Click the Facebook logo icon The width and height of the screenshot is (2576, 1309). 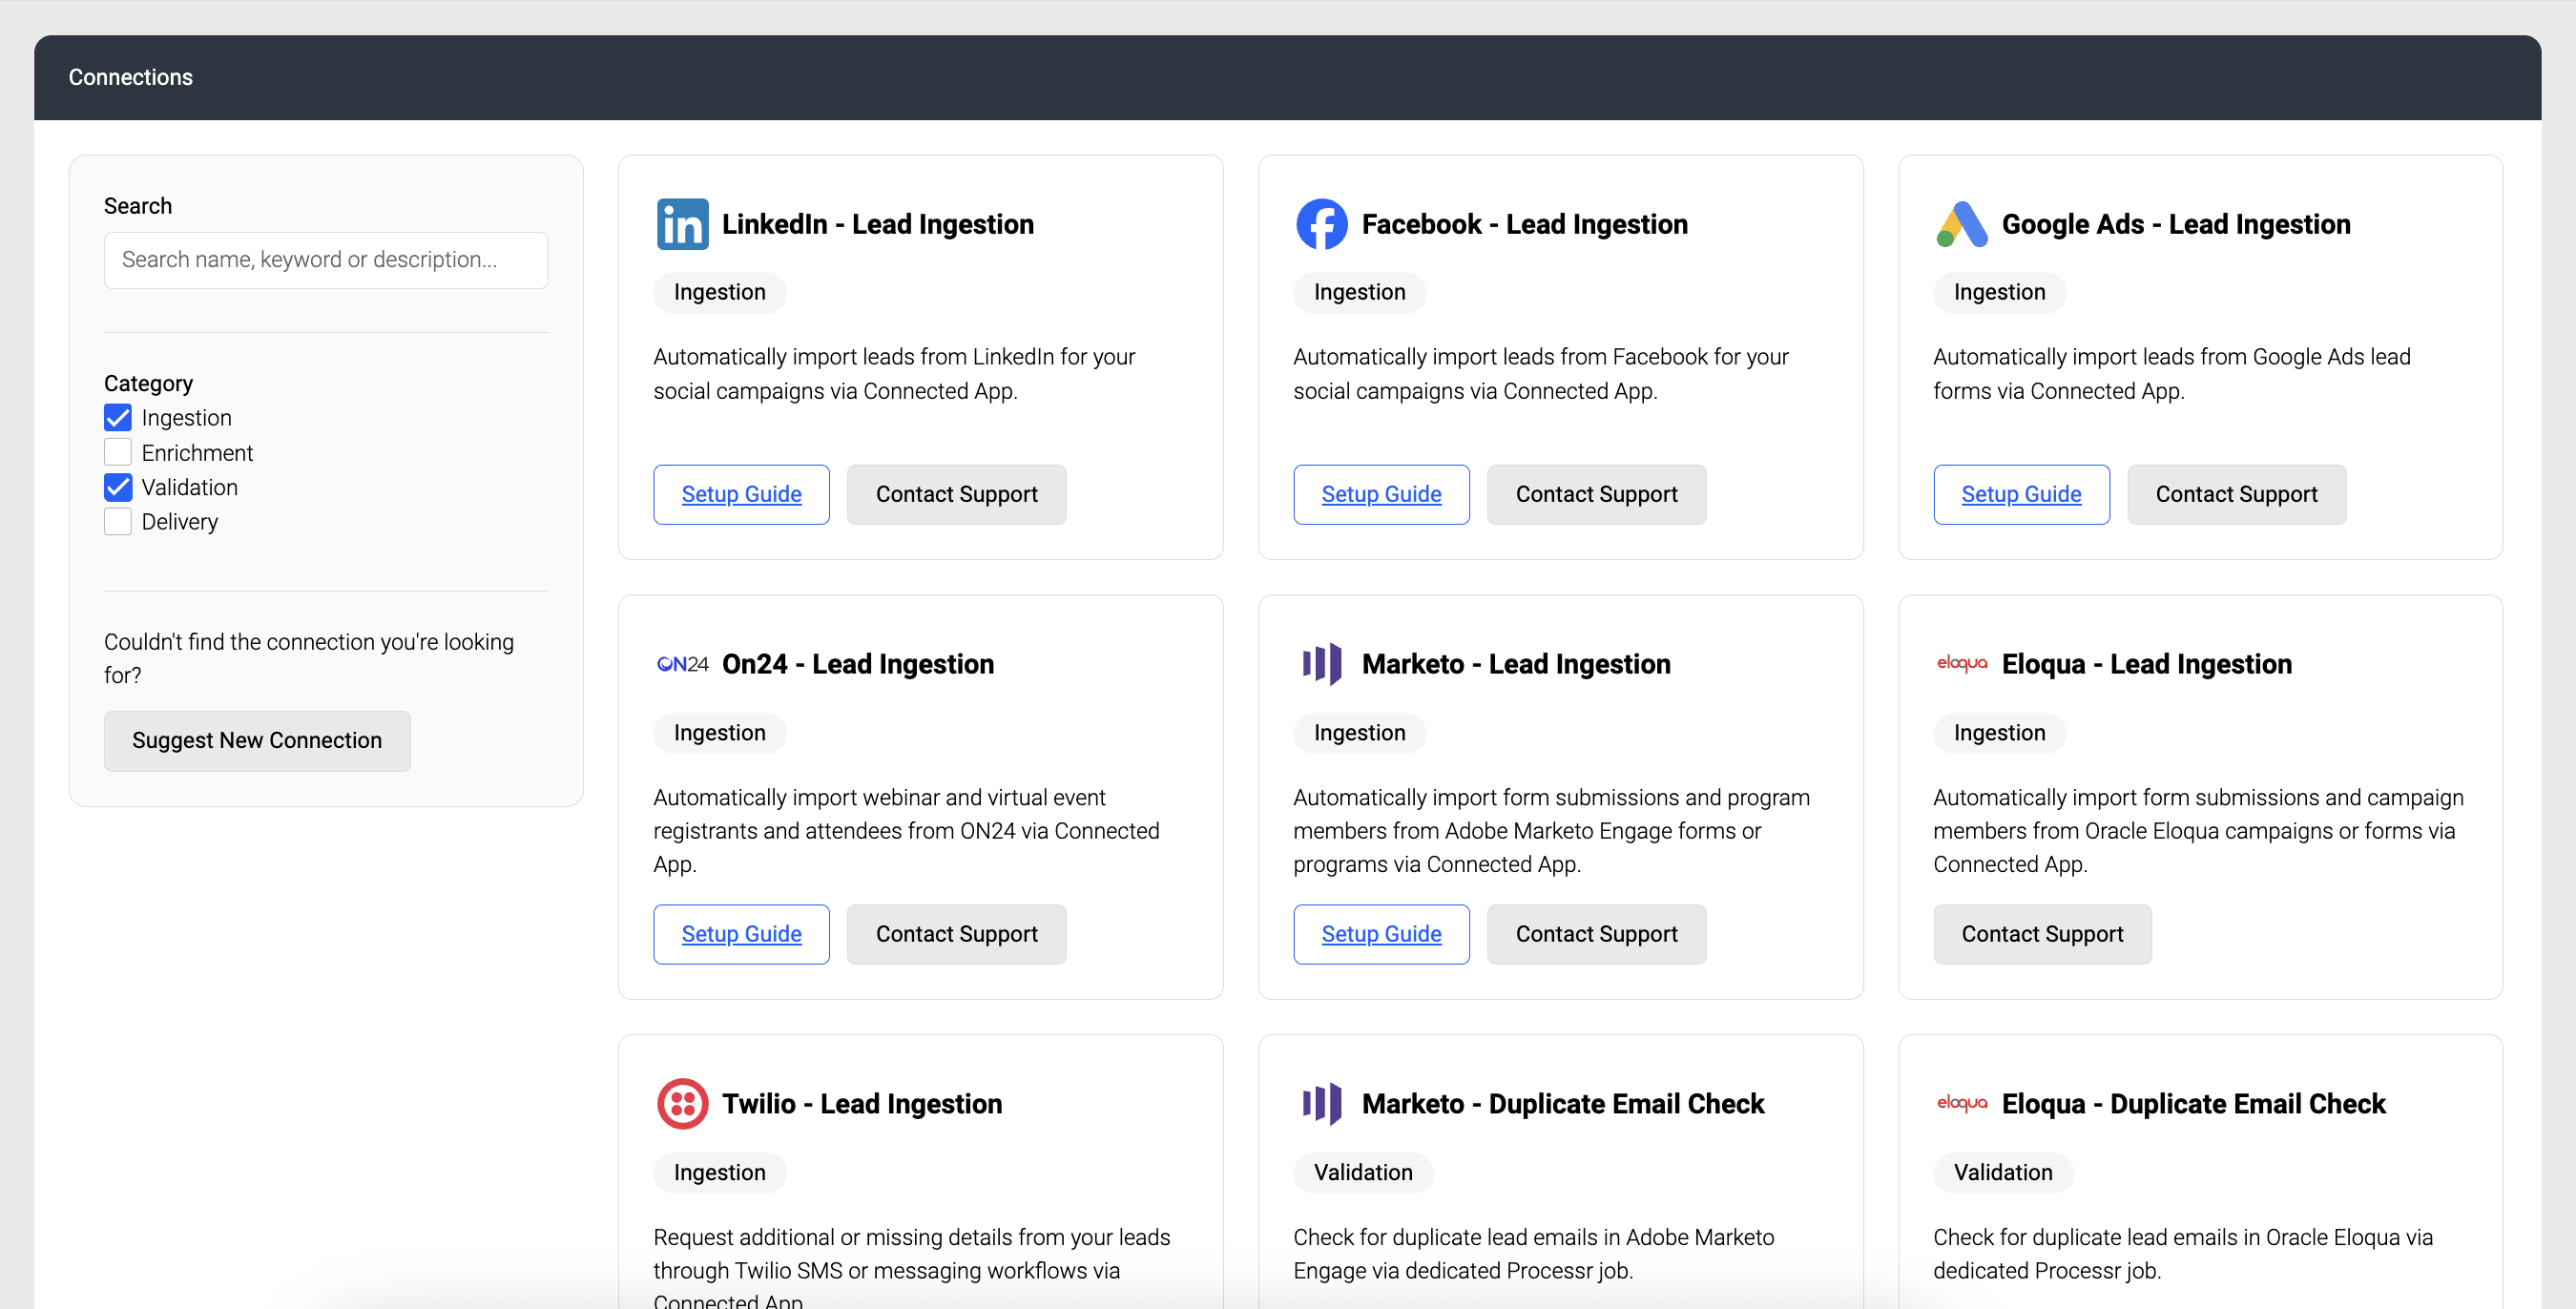(1322, 224)
